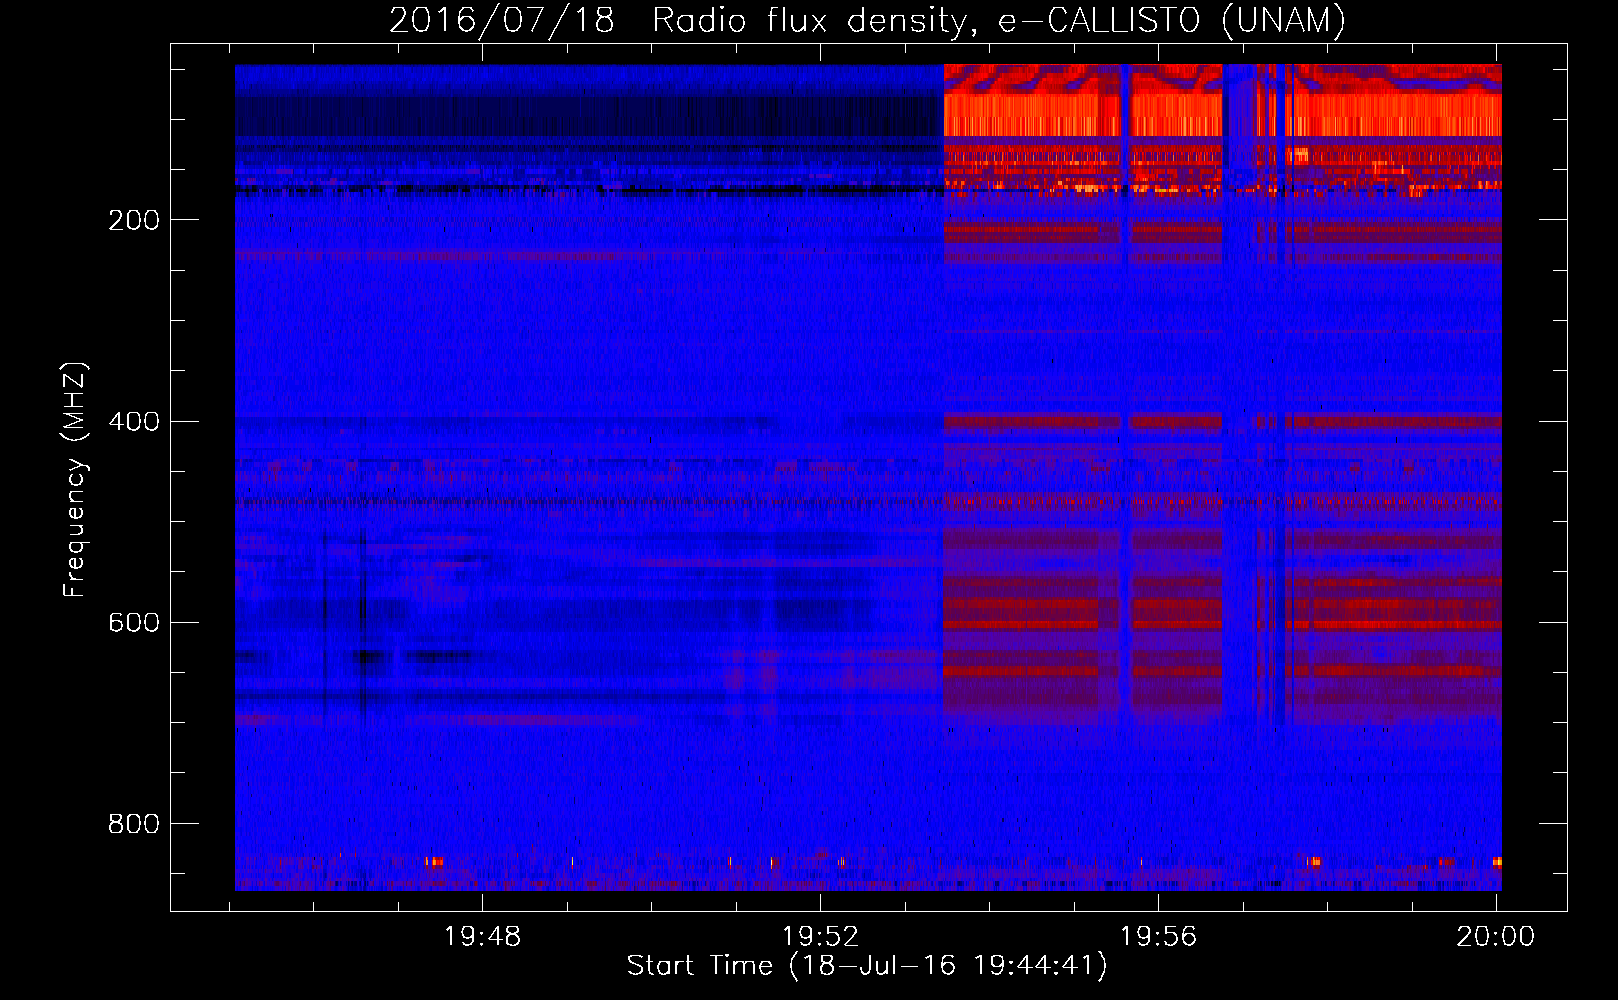Click the 19:52 time tick label
This screenshot has width=1618, height=1000.
pos(820,937)
